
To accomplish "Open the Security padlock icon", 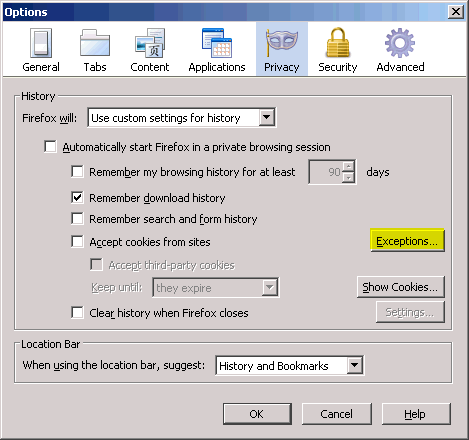I will [338, 43].
